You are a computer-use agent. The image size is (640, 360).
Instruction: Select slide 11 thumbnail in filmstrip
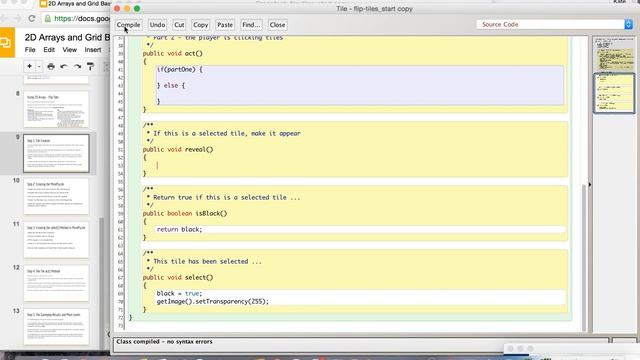(x=56, y=240)
